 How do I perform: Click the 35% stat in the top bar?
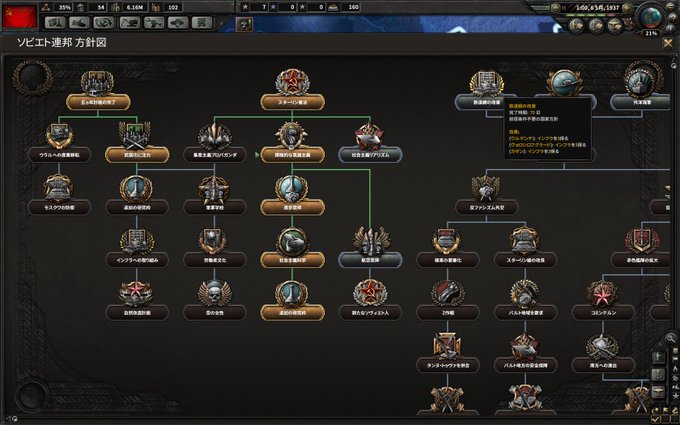pyautogui.click(x=65, y=7)
